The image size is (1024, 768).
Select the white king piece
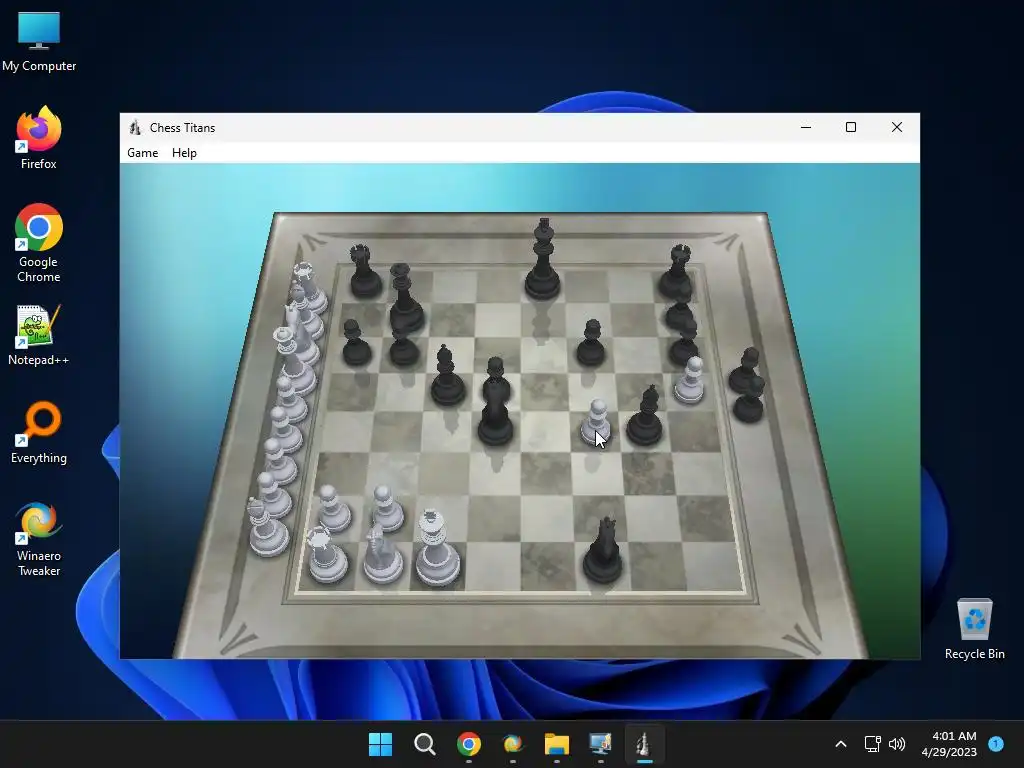tap(437, 548)
